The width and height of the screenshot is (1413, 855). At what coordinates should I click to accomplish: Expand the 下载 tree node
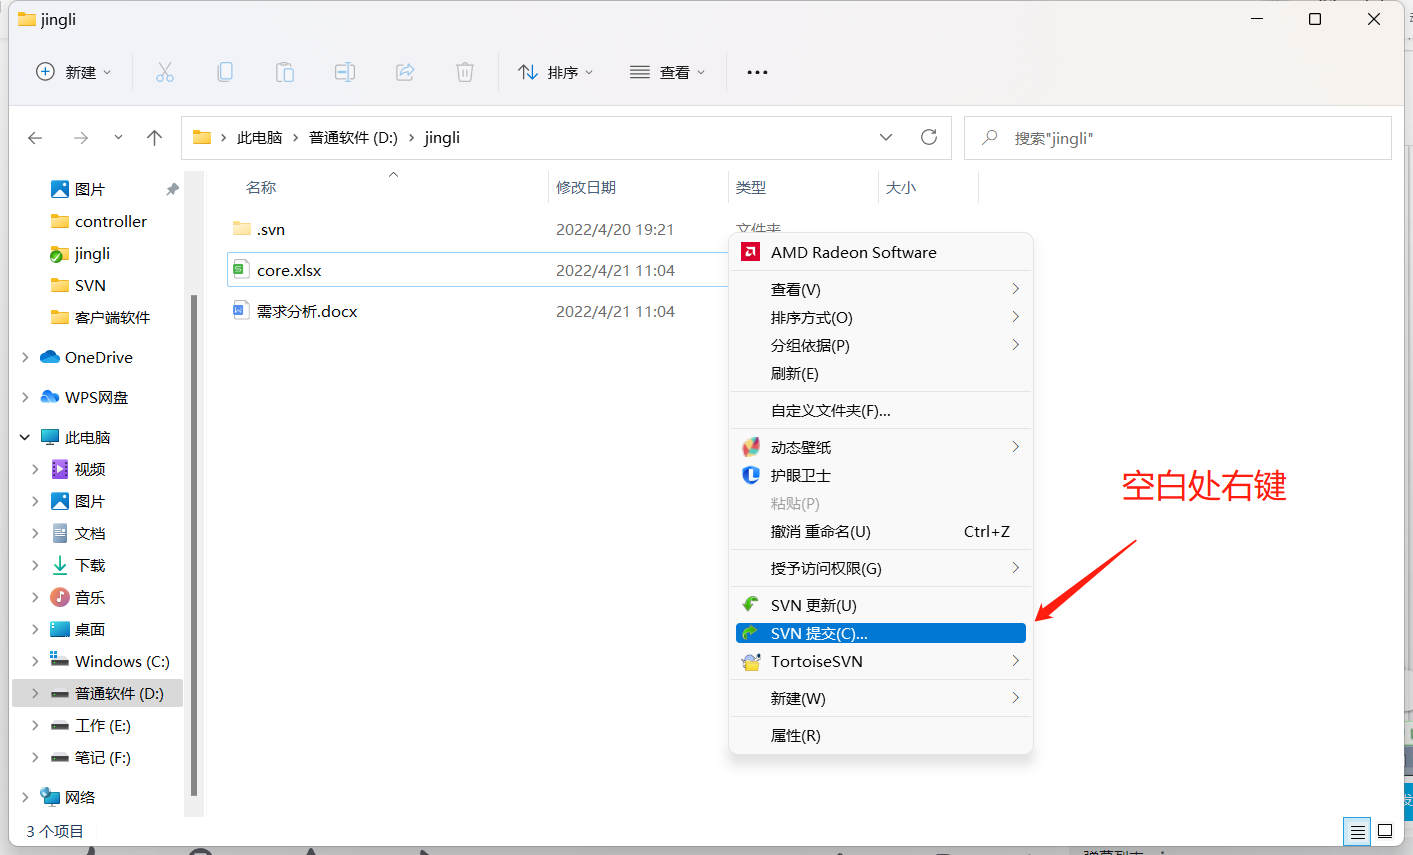coord(35,565)
